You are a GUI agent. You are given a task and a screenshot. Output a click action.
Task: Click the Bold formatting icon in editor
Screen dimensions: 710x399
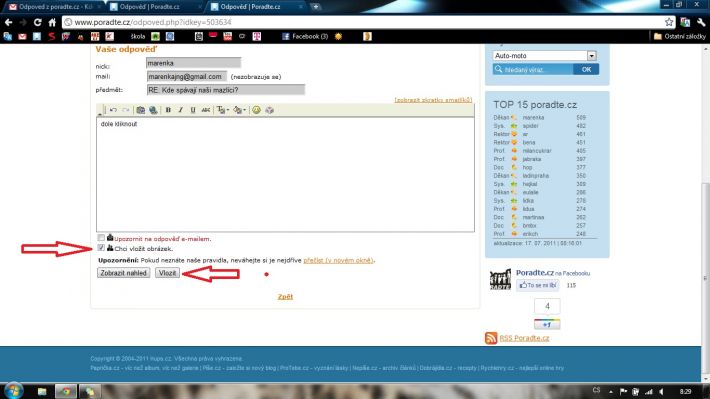point(168,110)
